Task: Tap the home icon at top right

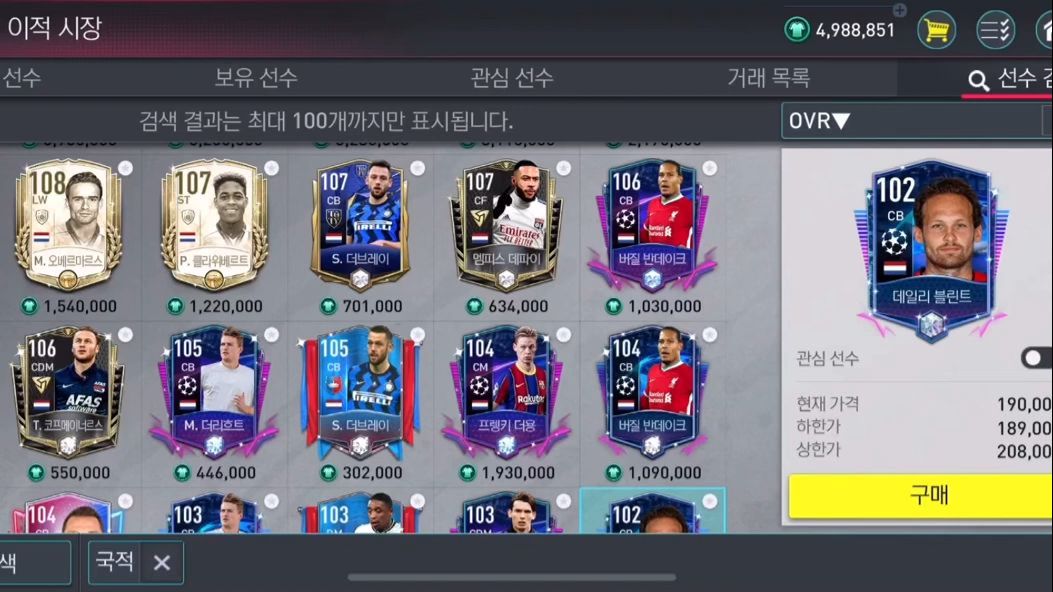Action: 1045,30
